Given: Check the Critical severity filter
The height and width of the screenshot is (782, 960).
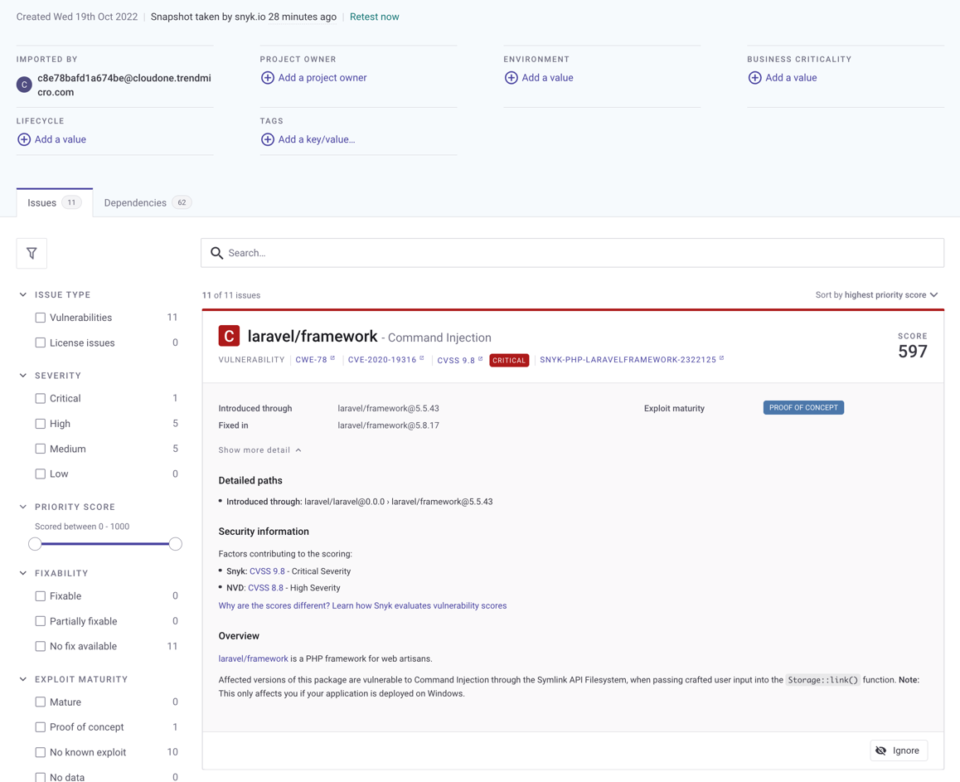Looking at the screenshot, I should tap(40, 399).
